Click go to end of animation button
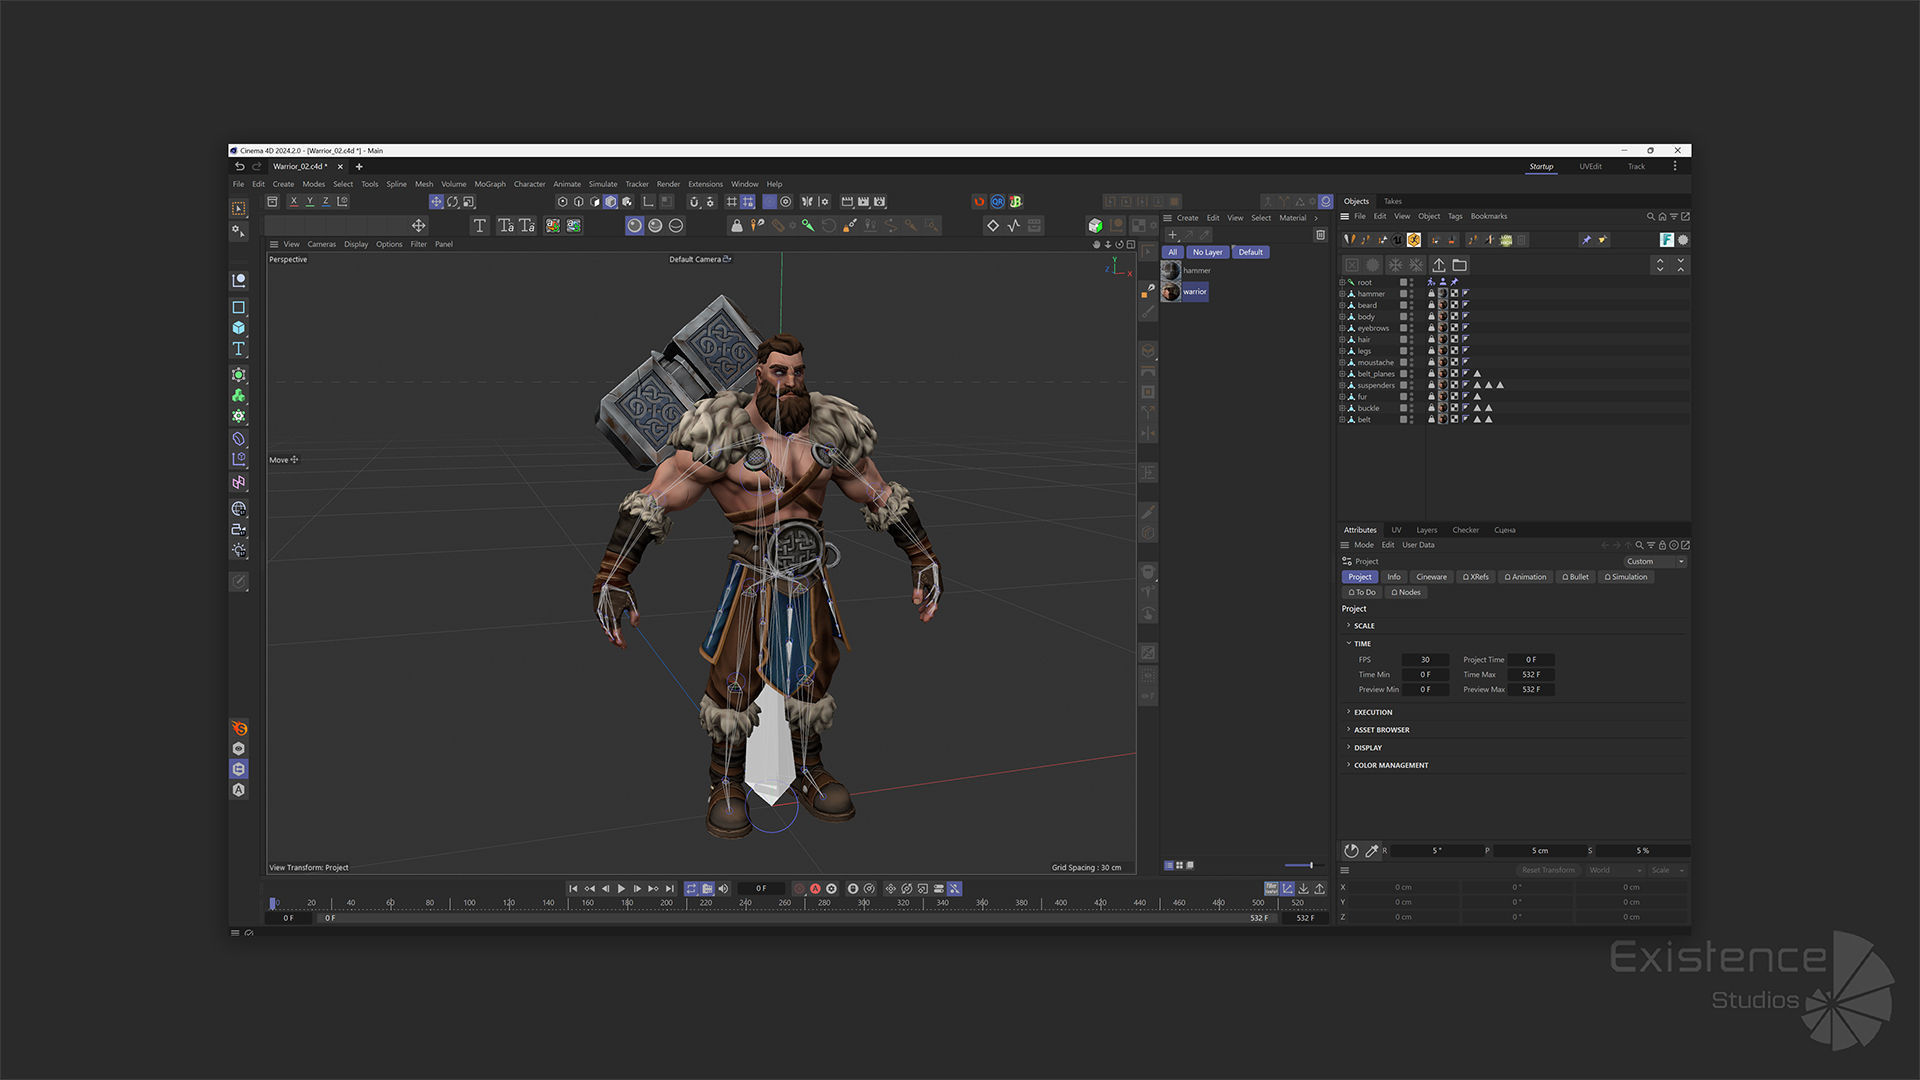 click(x=670, y=889)
